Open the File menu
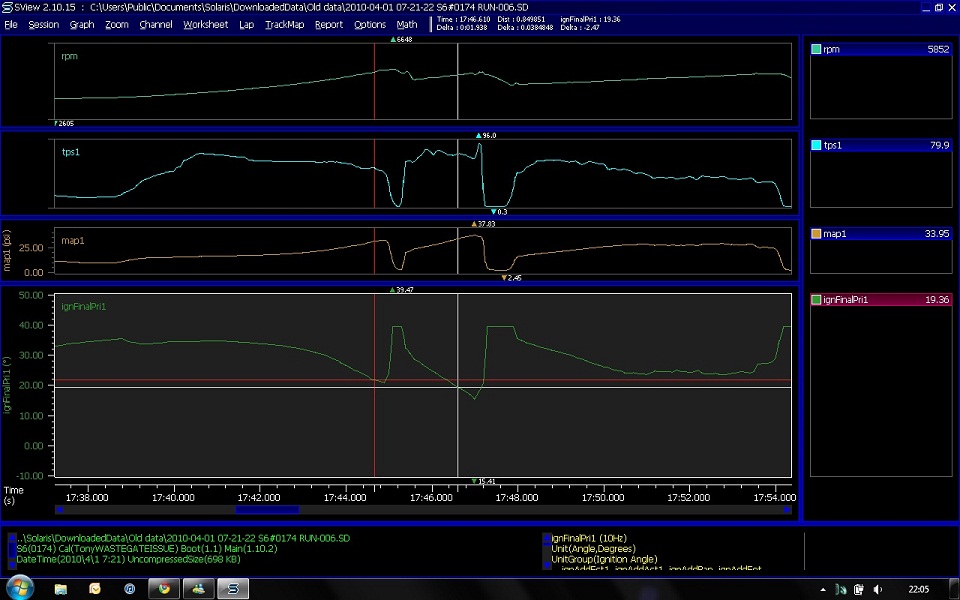 (x=11, y=24)
